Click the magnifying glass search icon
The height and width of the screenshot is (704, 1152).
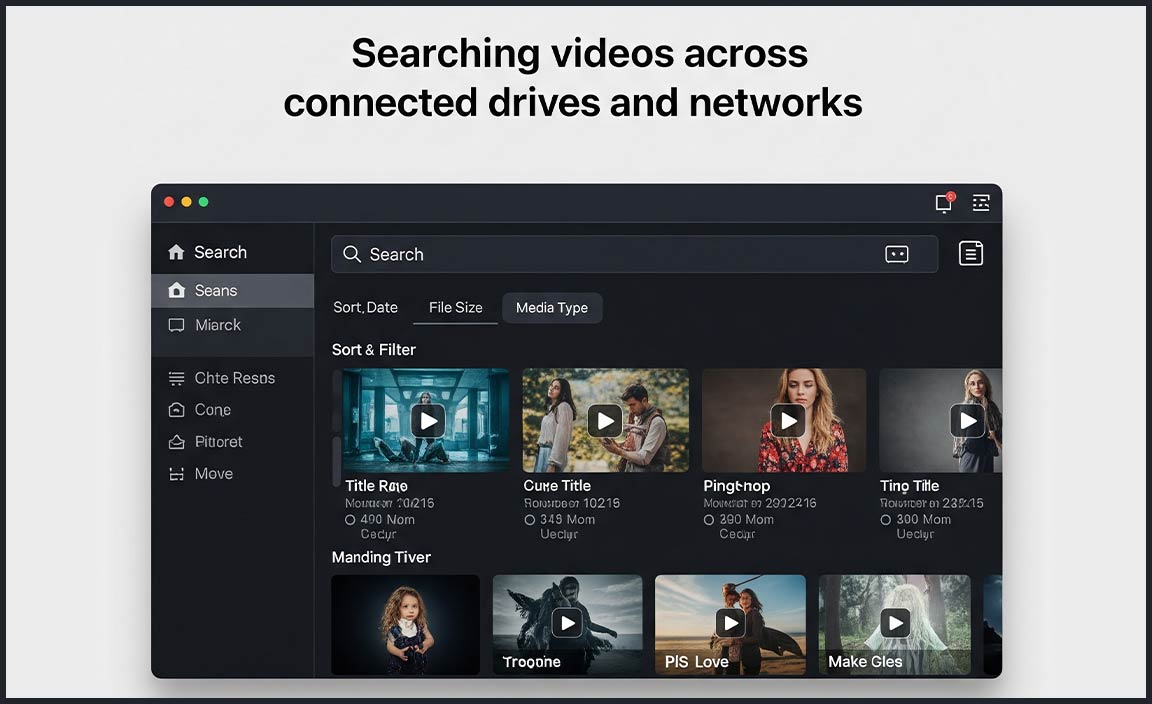tap(352, 254)
